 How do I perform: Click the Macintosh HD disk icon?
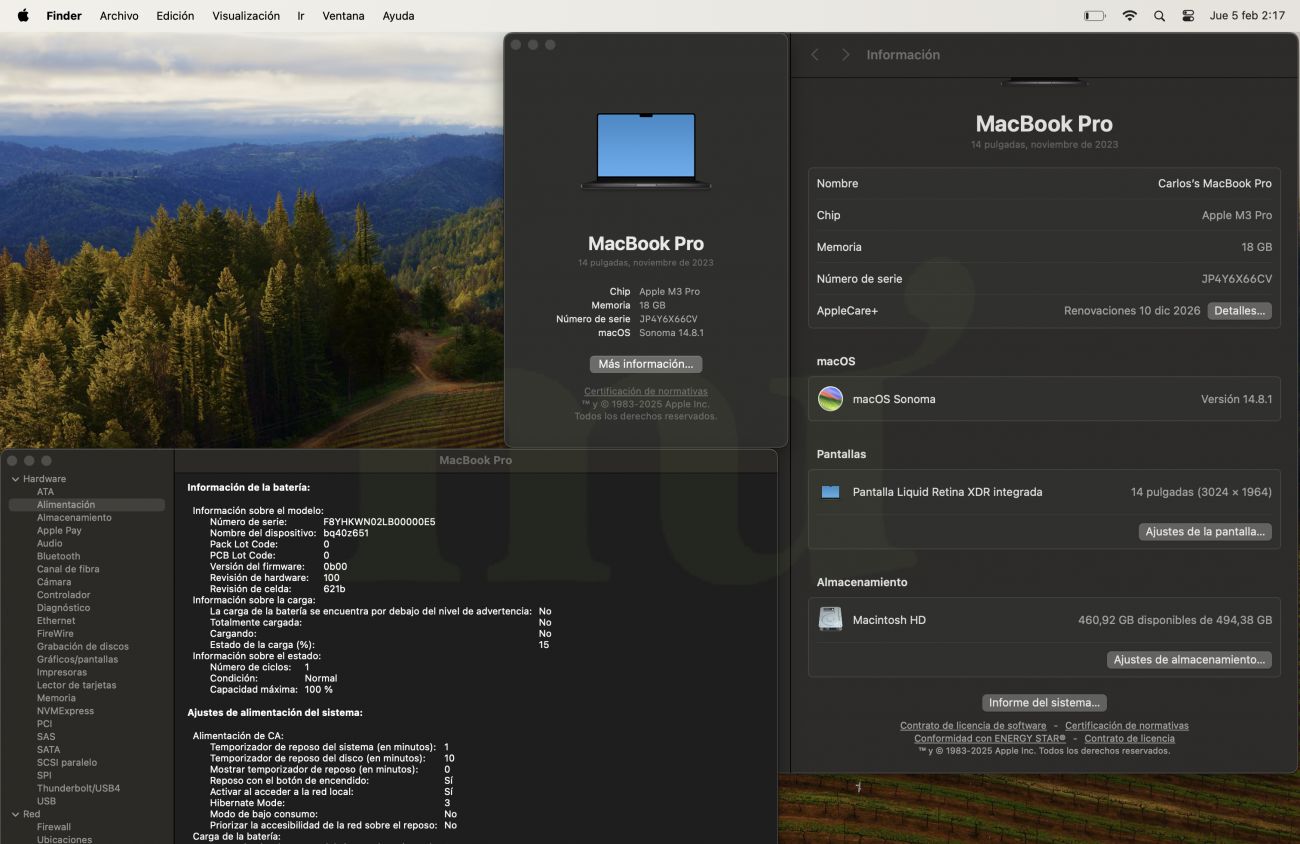pyautogui.click(x=830, y=620)
